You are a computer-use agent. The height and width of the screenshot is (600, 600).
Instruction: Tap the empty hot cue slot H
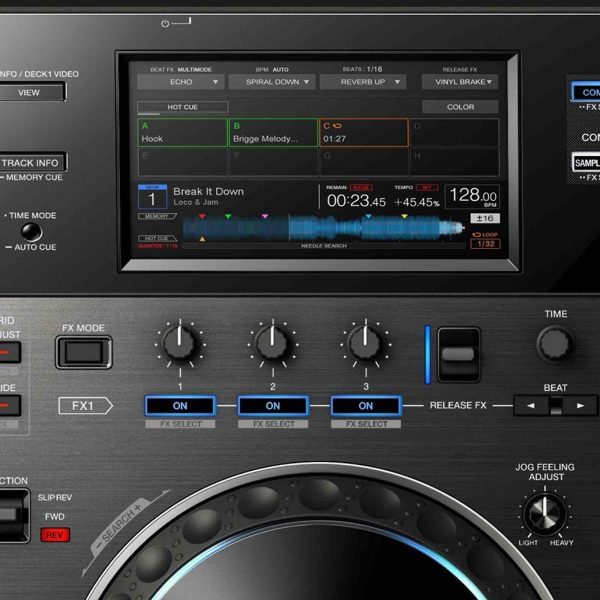pyautogui.click(x=455, y=162)
